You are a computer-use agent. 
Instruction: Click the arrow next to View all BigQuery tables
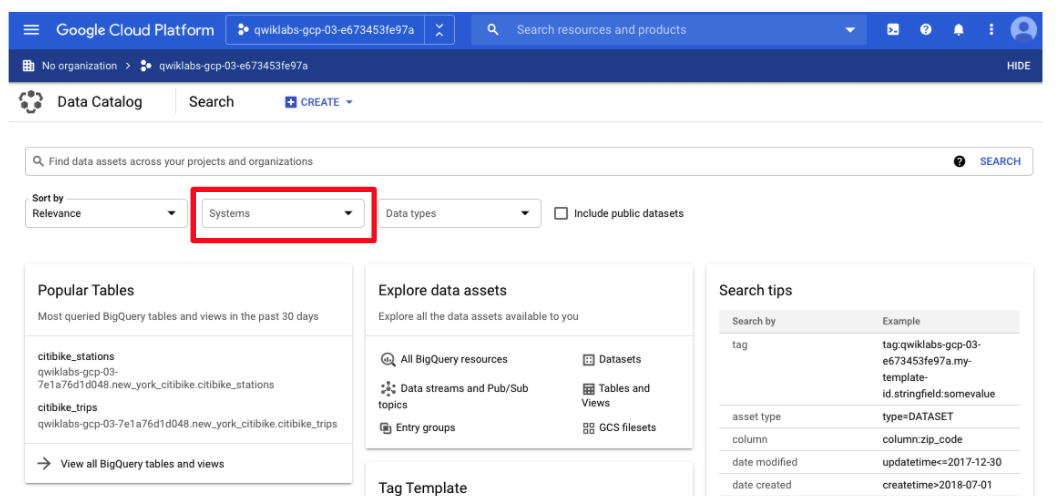coord(44,463)
